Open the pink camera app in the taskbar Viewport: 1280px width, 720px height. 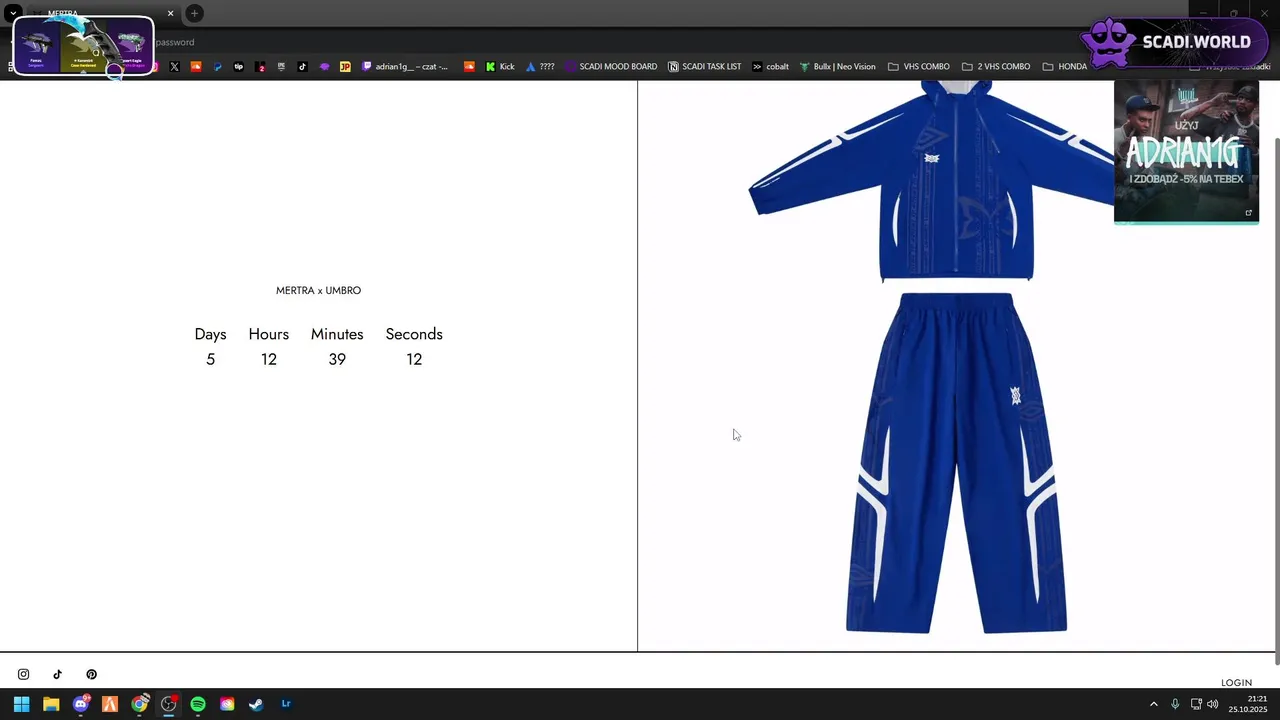pos(227,704)
